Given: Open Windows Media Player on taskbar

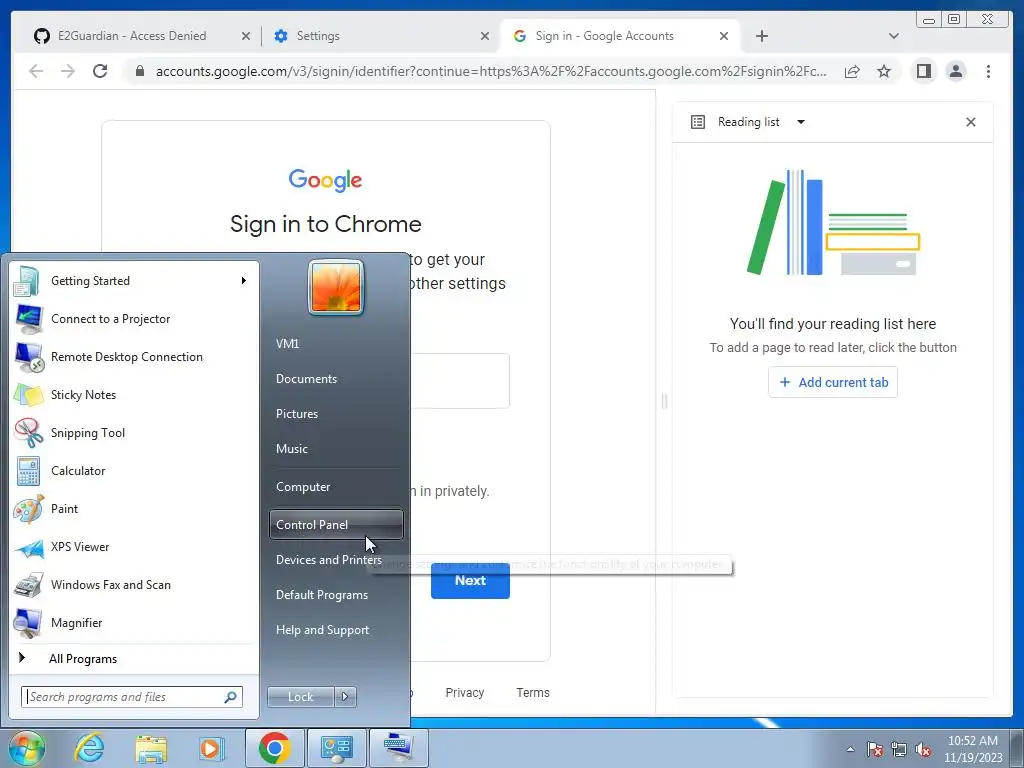Looking at the screenshot, I should [x=212, y=748].
